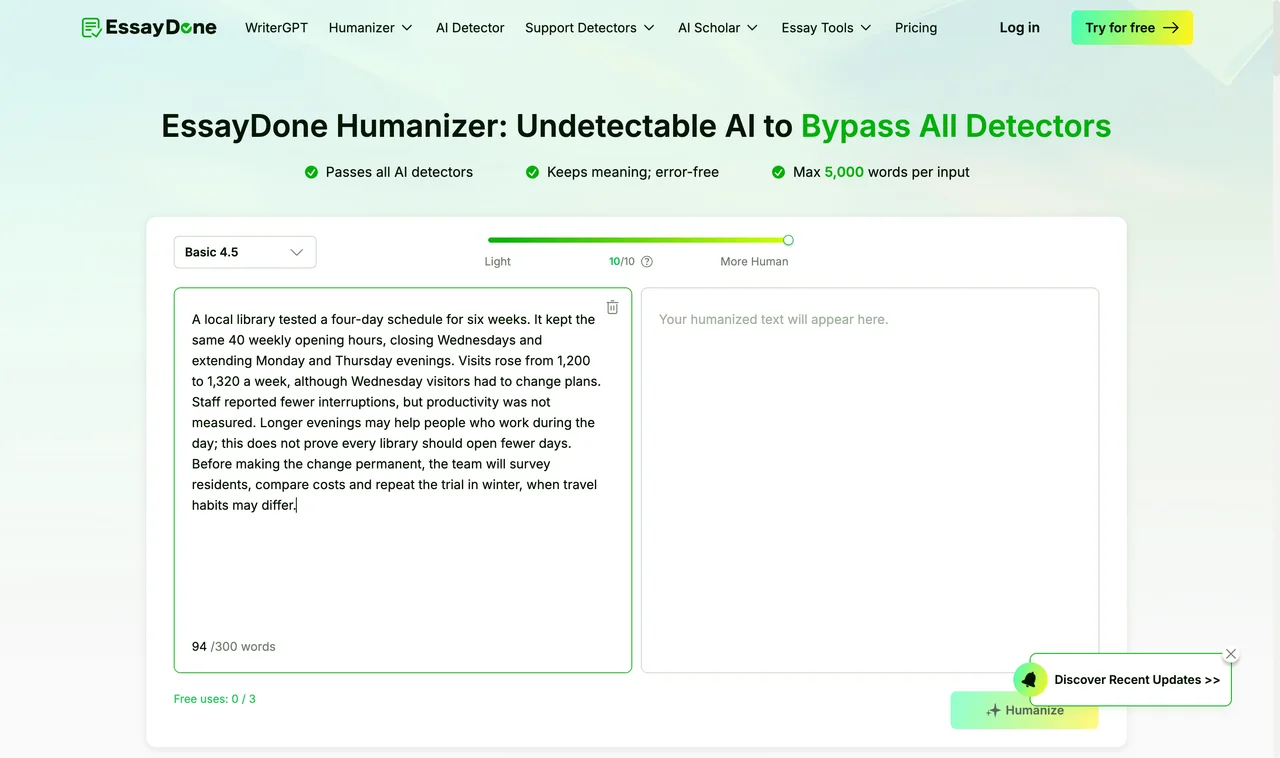Viewport: 1280px width, 758px height.
Task: Click the More Human slider label
Action: (754, 262)
